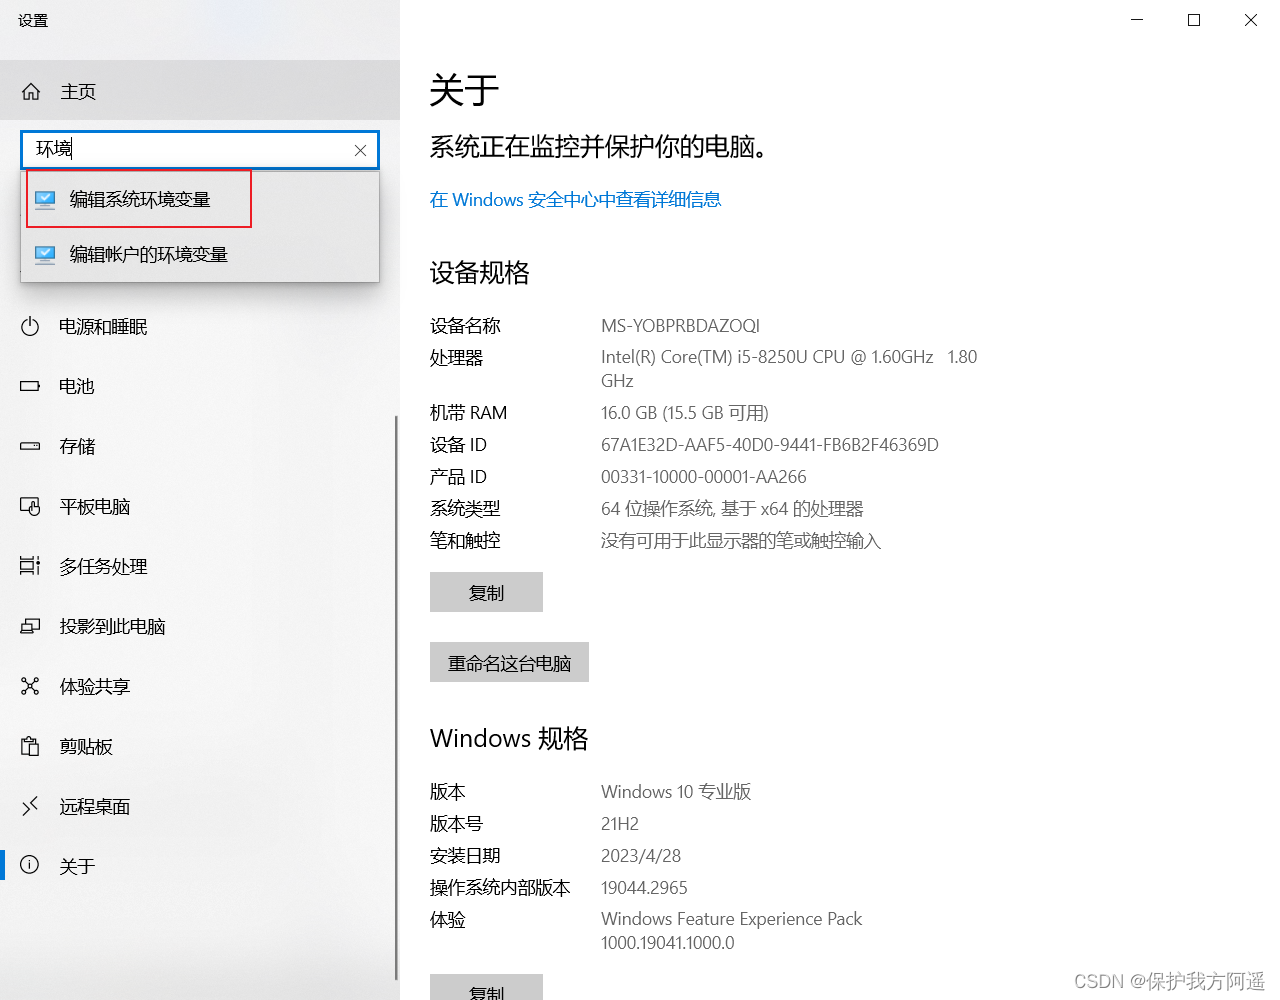Open 投影到此电脑 settings
The height and width of the screenshot is (1000, 1280).
point(198,626)
